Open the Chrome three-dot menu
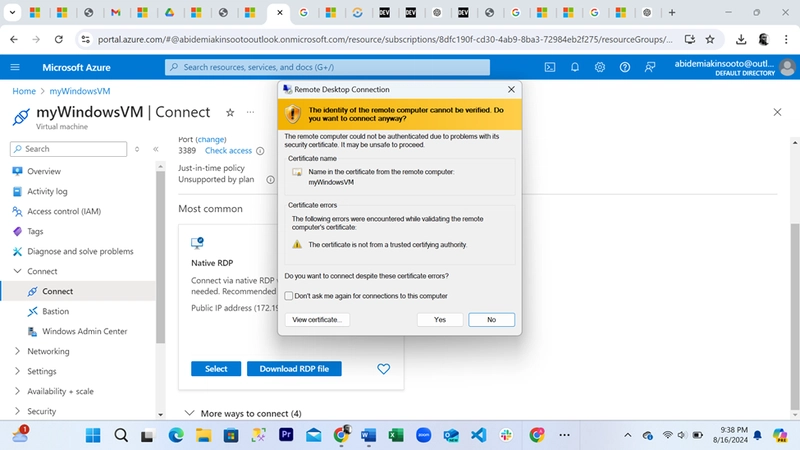 click(786, 39)
